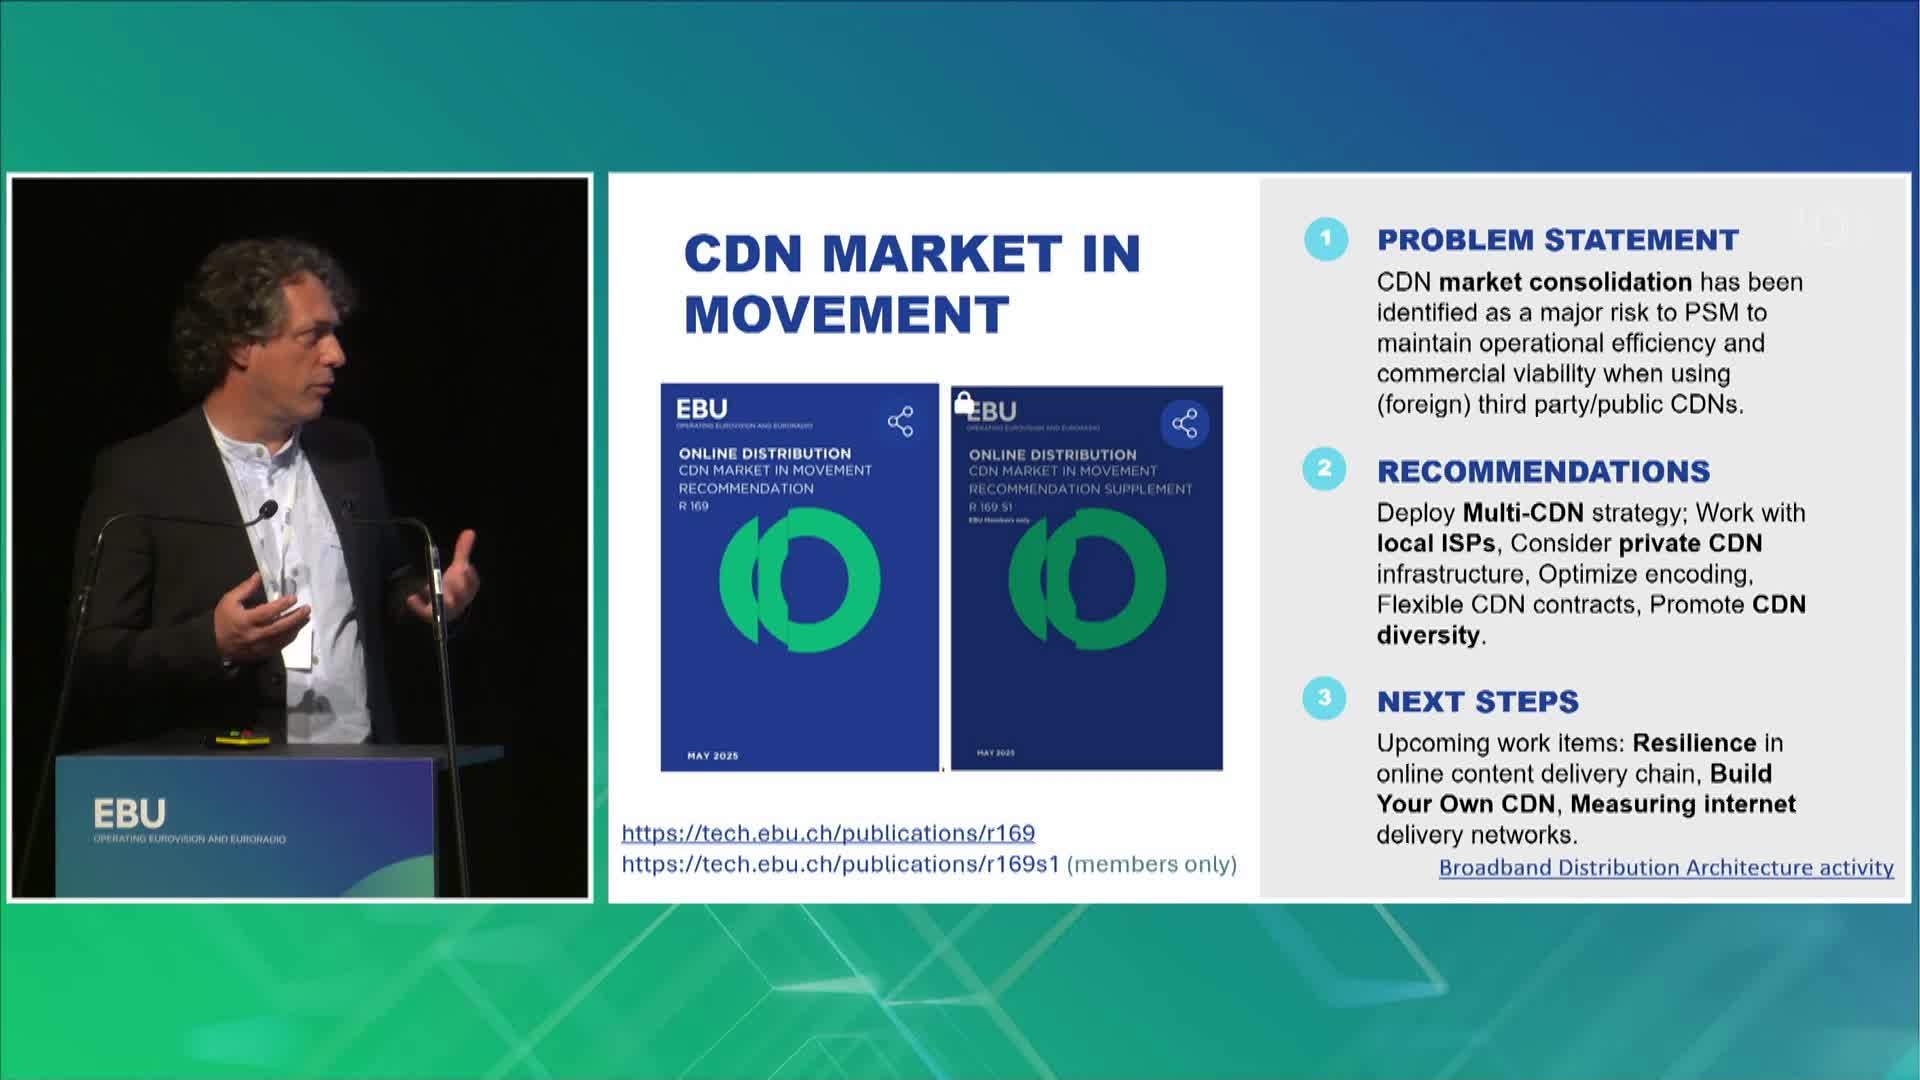The width and height of the screenshot is (1920, 1080).
Task: Click the bold words 'local ISPs'
Action: (1436, 544)
